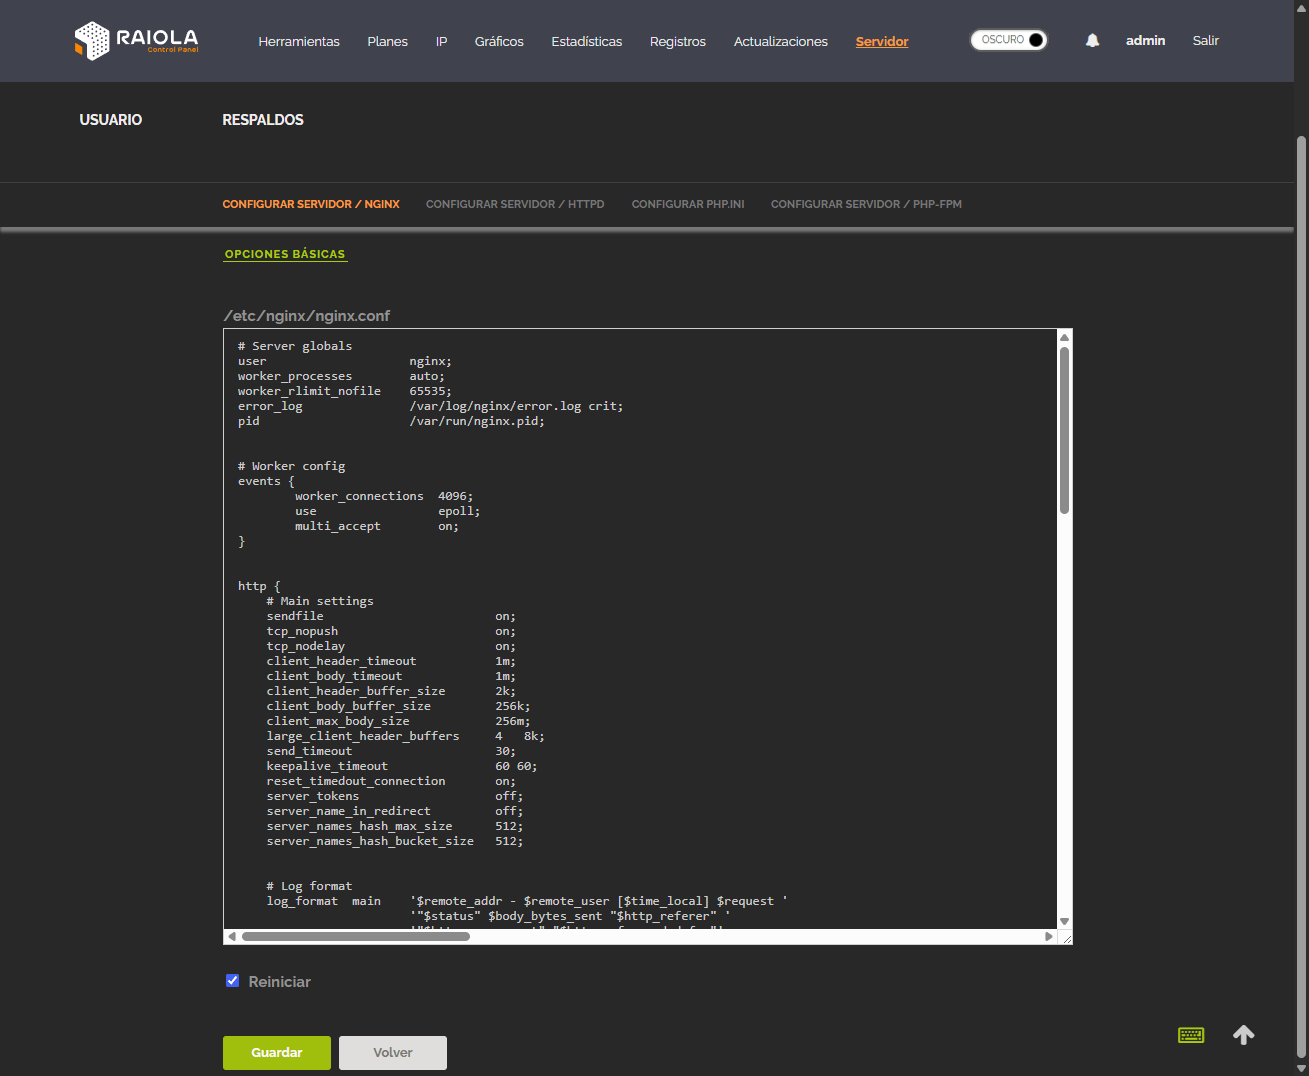Click the Raiola Control Panel logo
Viewport: 1309px width, 1076px height.
[137, 41]
